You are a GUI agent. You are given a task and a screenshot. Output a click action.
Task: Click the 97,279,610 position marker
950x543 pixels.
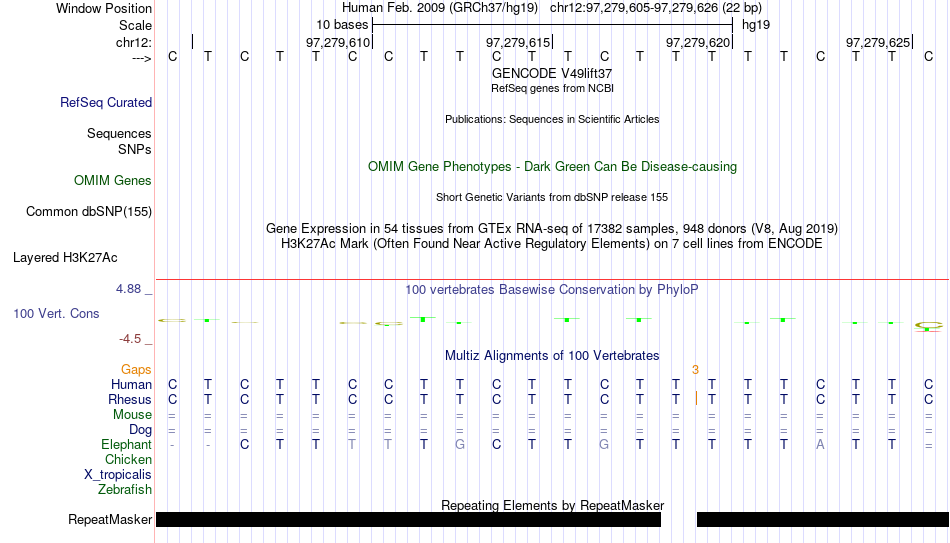point(339,42)
